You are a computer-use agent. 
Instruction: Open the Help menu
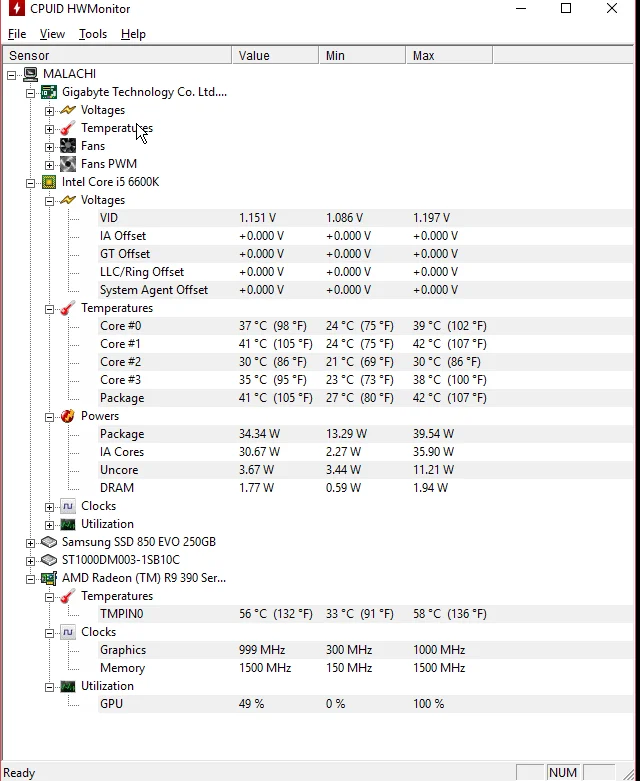(133, 34)
